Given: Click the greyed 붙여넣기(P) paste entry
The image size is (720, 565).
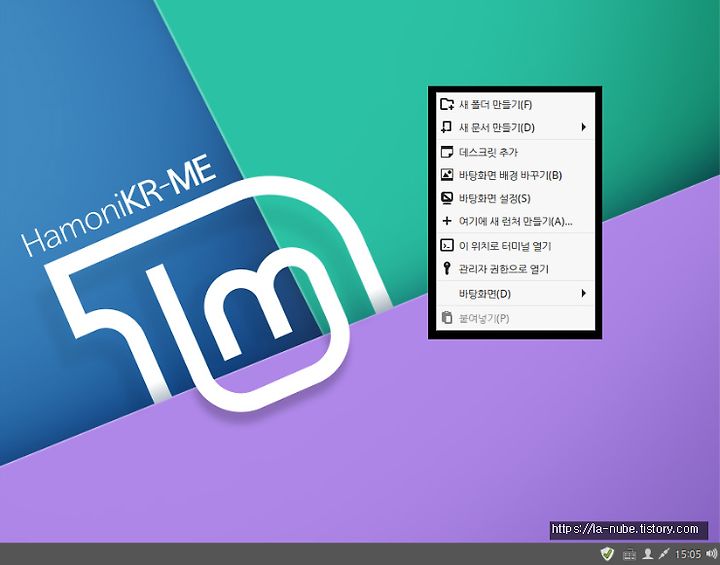Looking at the screenshot, I should tap(515, 318).
